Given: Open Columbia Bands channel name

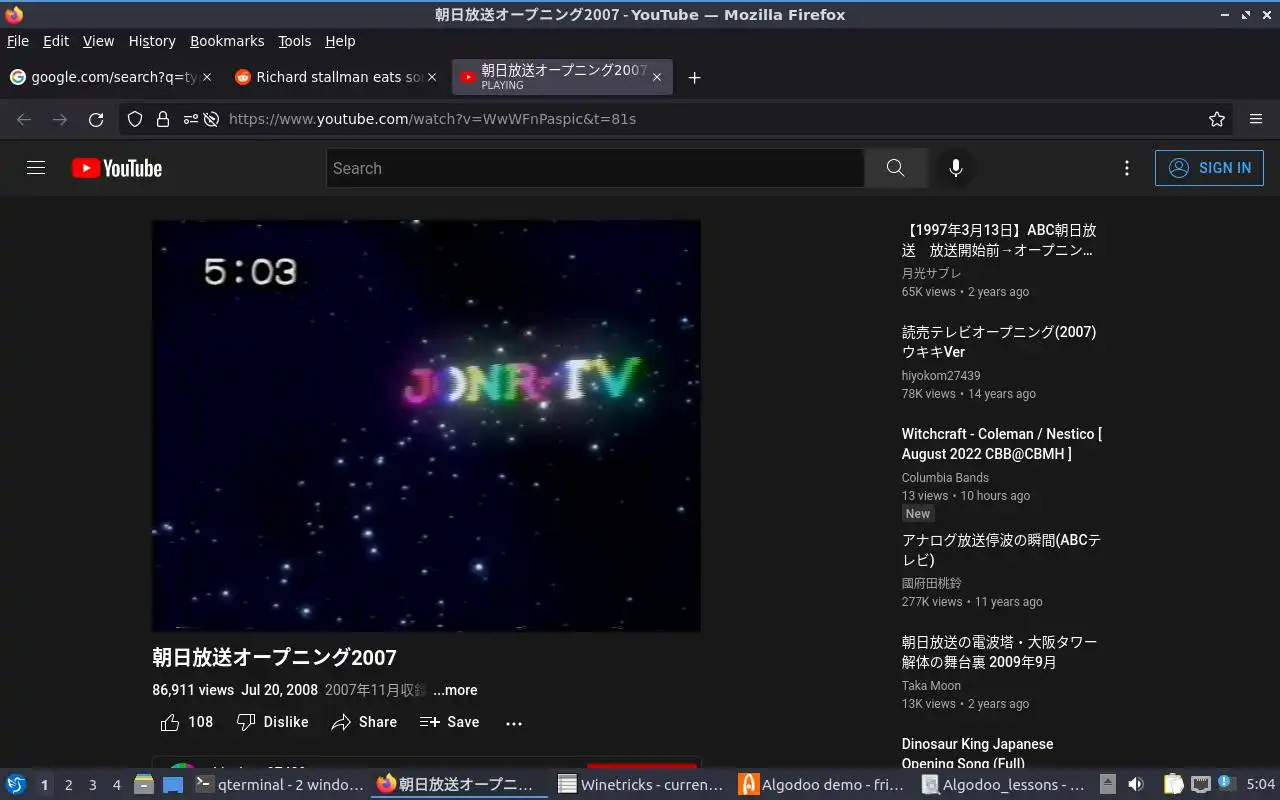Looking at the screenshot, I should point(945,478).
